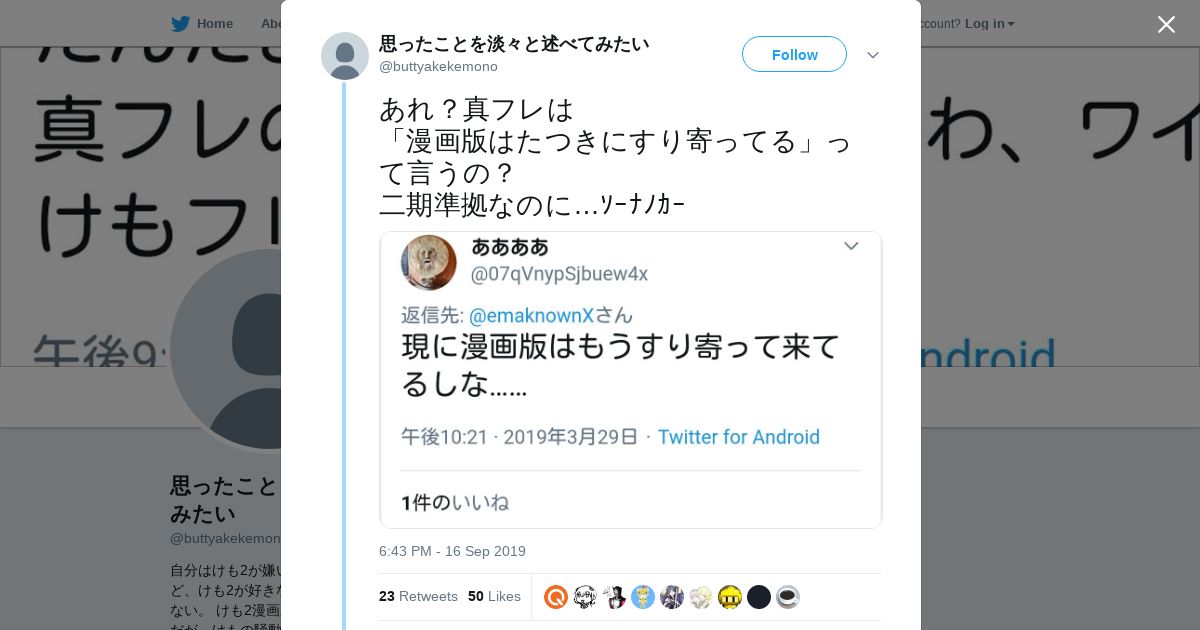Click the author display name 思ったことを淡々と述べてみたい
Viewport: 1200px width, 630px height.
pos(514,44)
